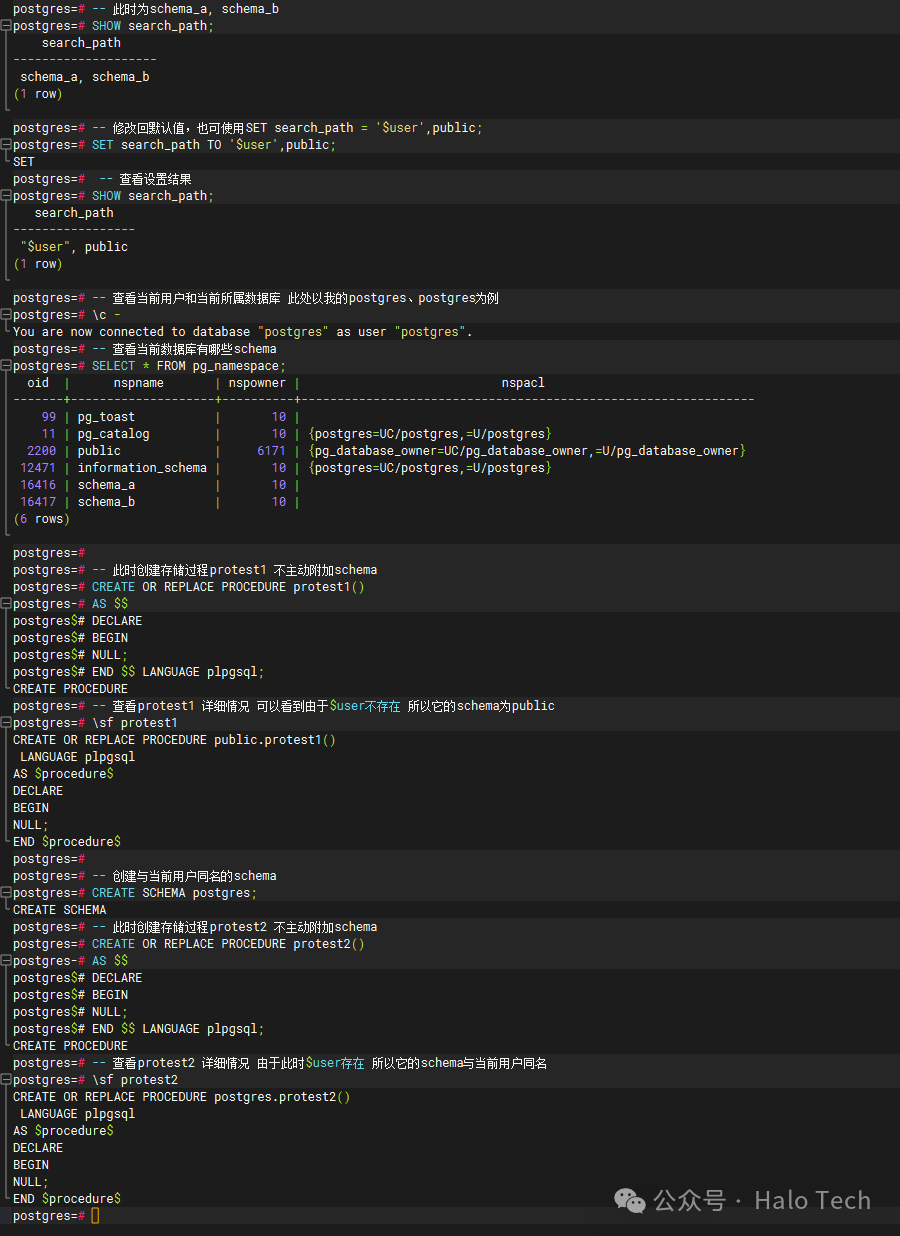Click "CREATE OR REPLACE PROCEDURE postgres.protest2()" output line

[182, 1097]
